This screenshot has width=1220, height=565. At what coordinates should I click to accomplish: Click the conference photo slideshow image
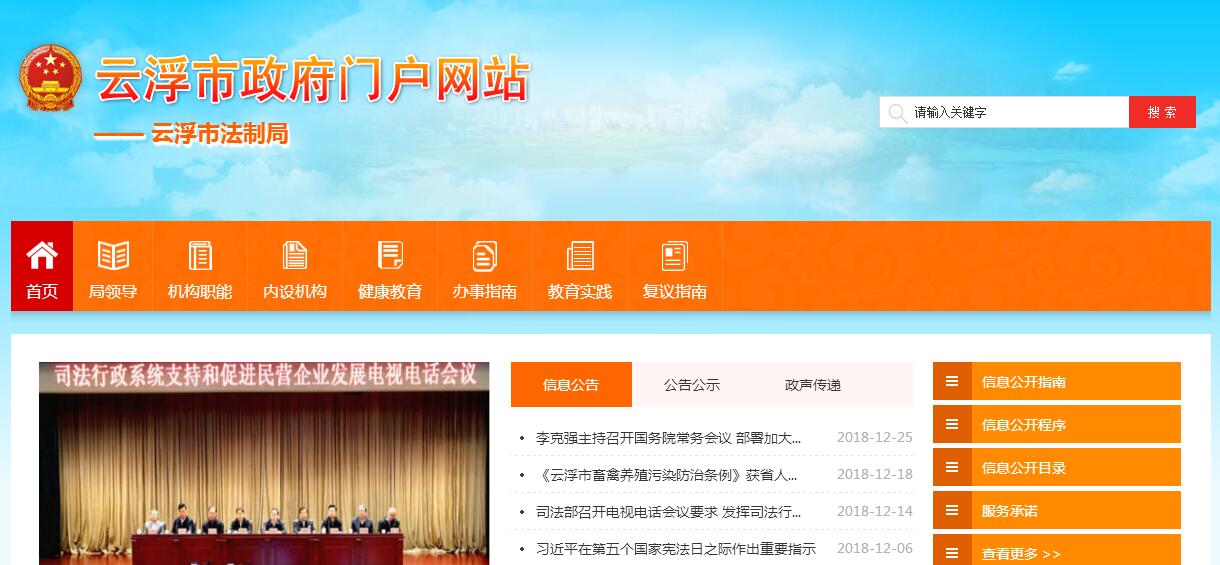point(264,463)
